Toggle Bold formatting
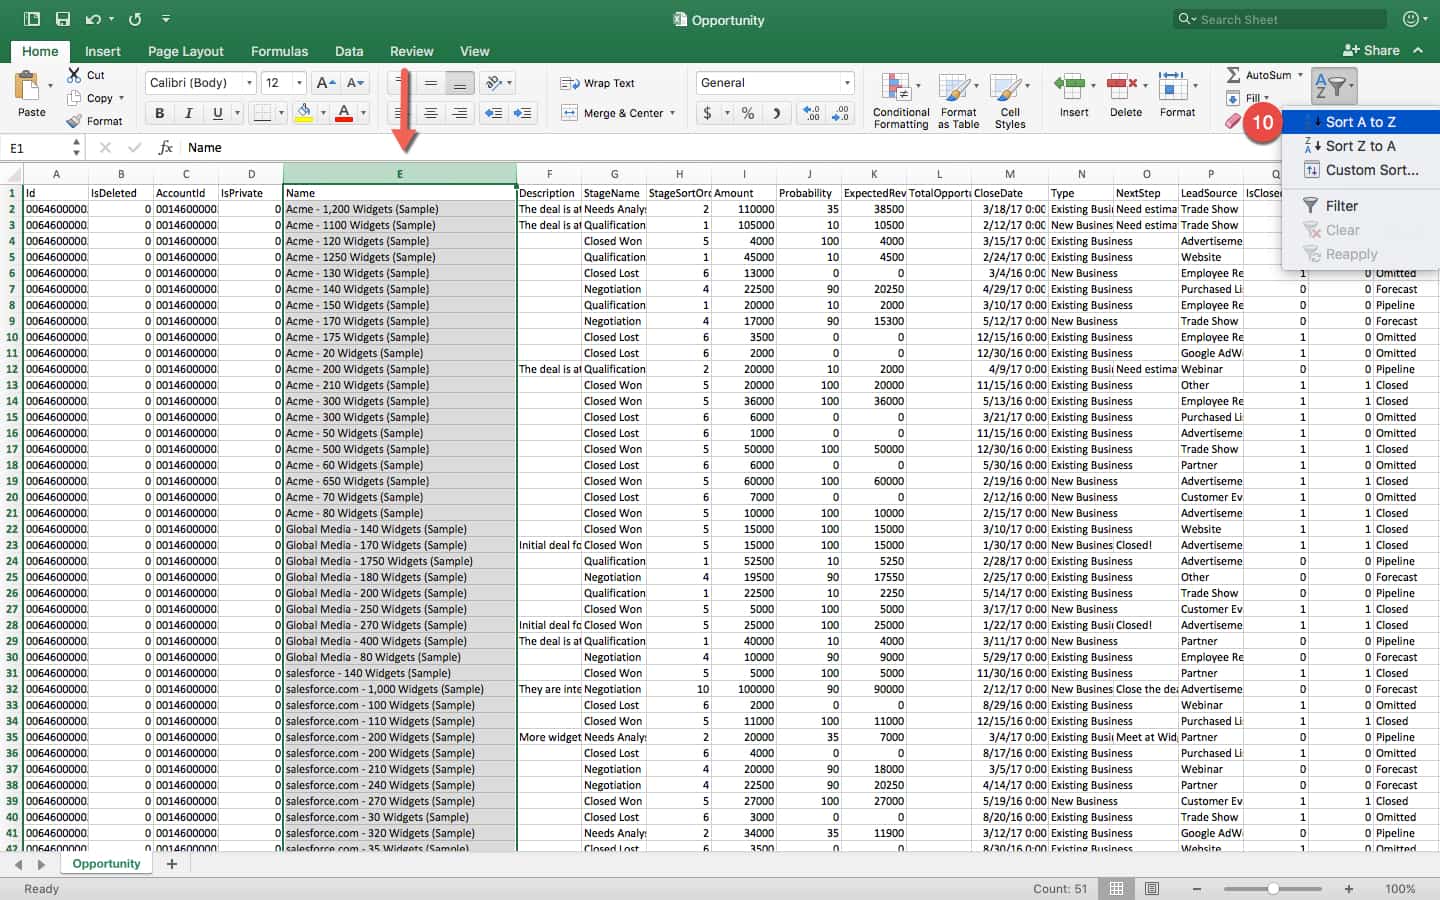 click(159, 113)
